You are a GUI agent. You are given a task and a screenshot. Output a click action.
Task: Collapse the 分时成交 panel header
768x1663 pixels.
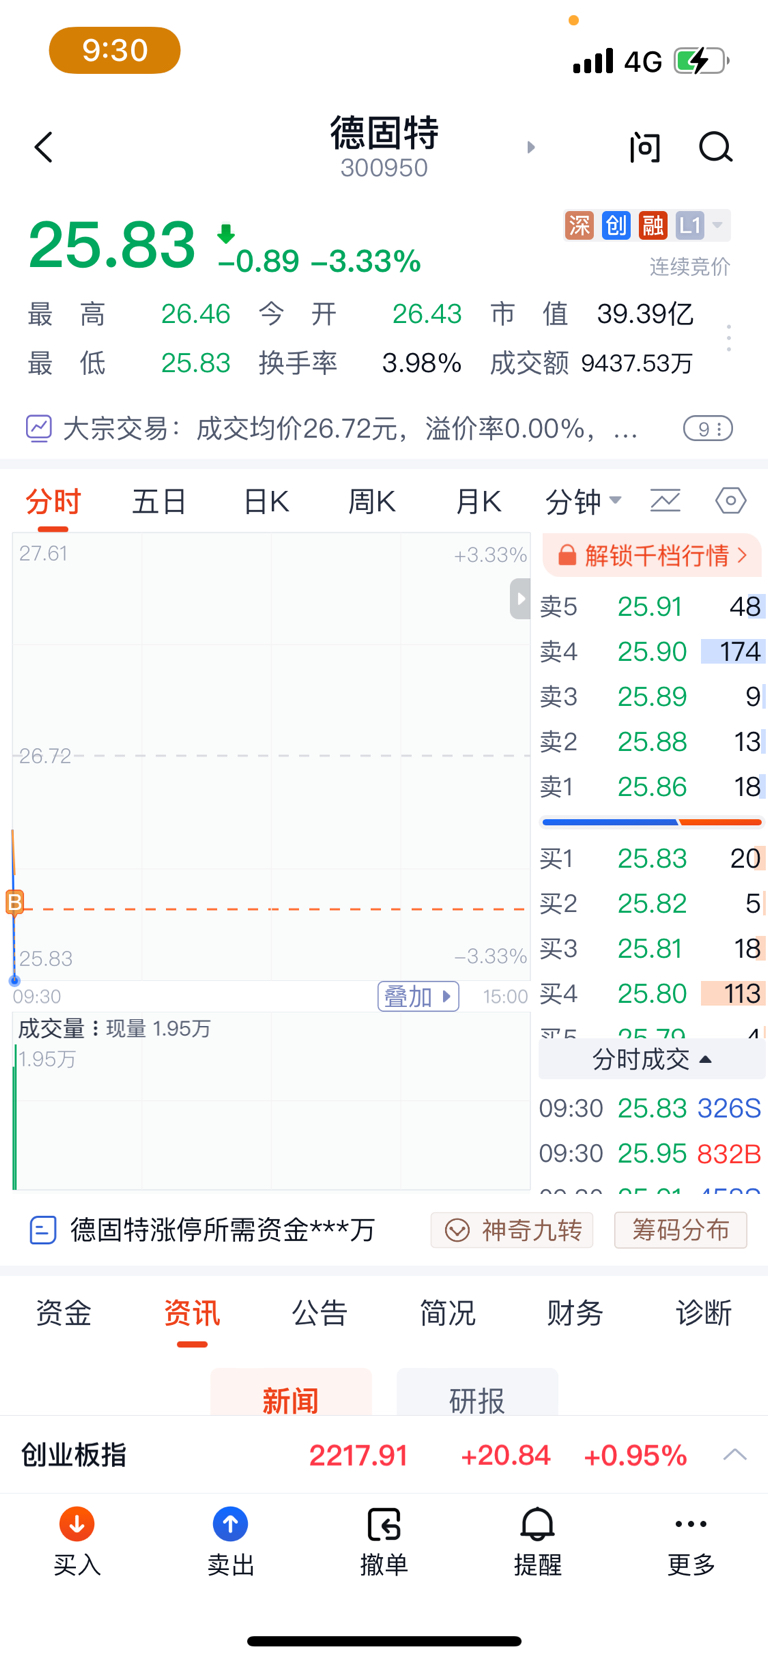click(652, 1059)
